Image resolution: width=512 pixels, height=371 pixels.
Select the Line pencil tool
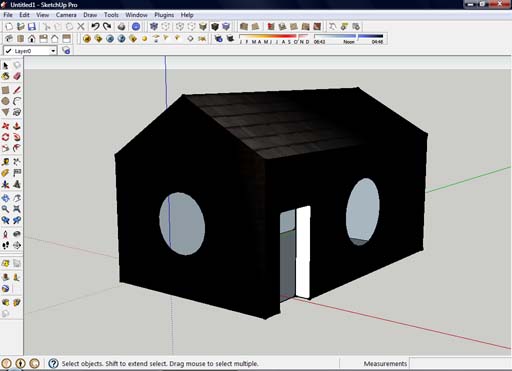[17, 90]
